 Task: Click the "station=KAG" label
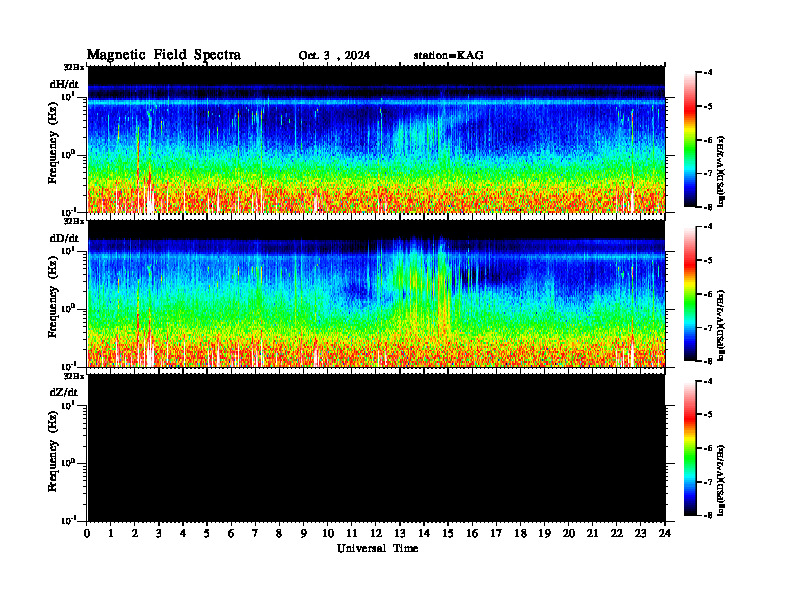pyautogui.click(x=448, y=56)
